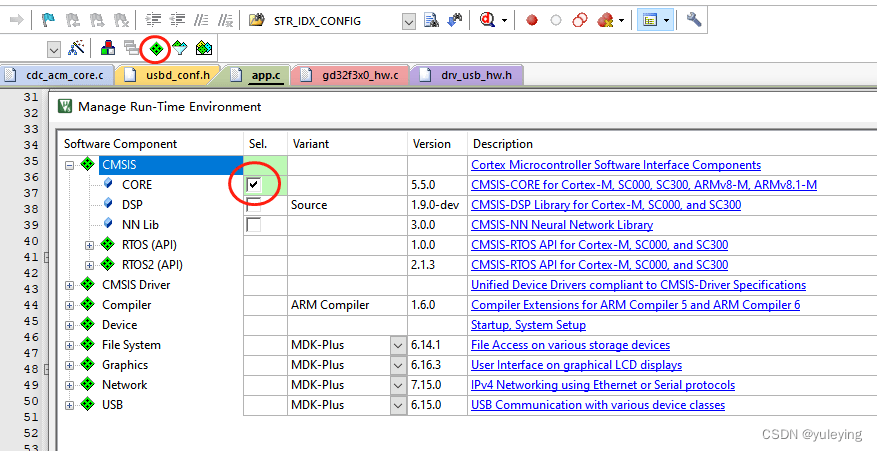Open Options for Target magic wand
This screenshot has width=877, height=451.
(x=76, y=48)
